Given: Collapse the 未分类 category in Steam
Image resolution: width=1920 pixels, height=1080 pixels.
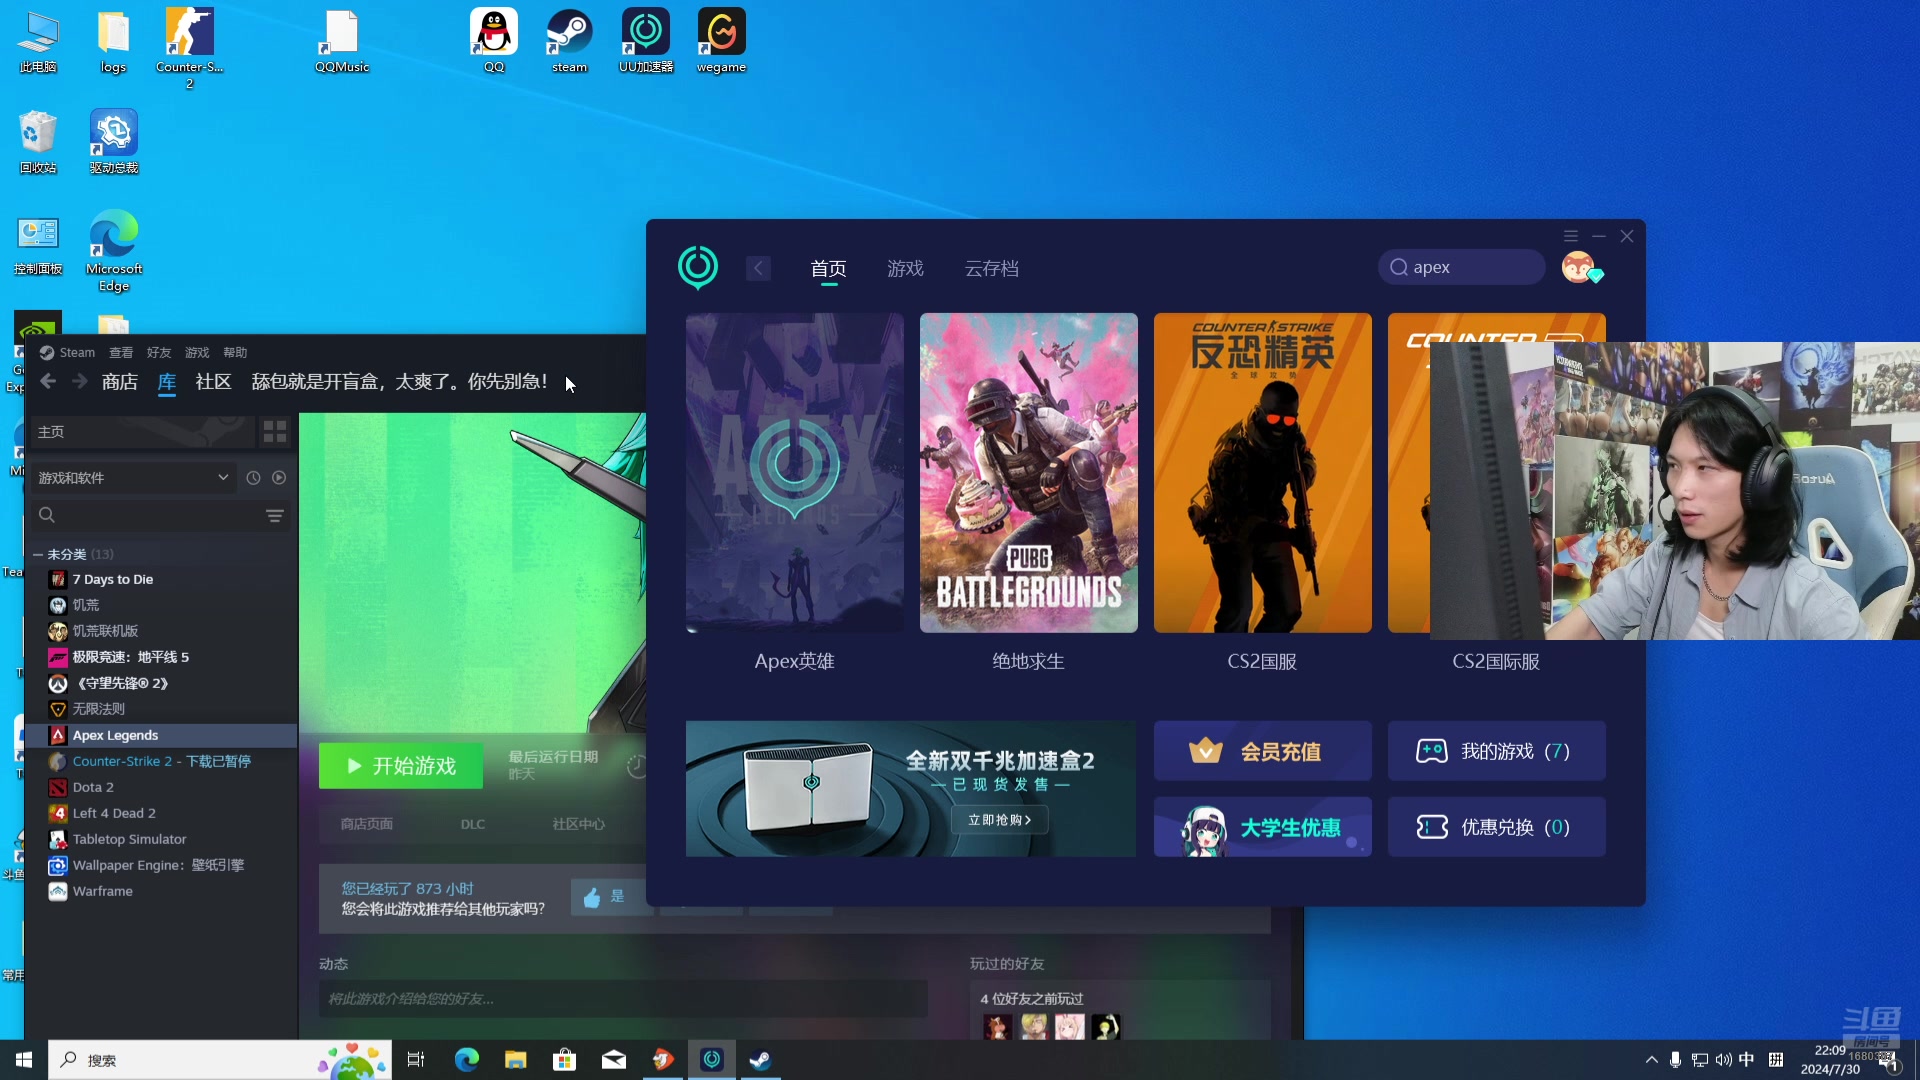Looking at the screenshot, I should pos(37,554).
